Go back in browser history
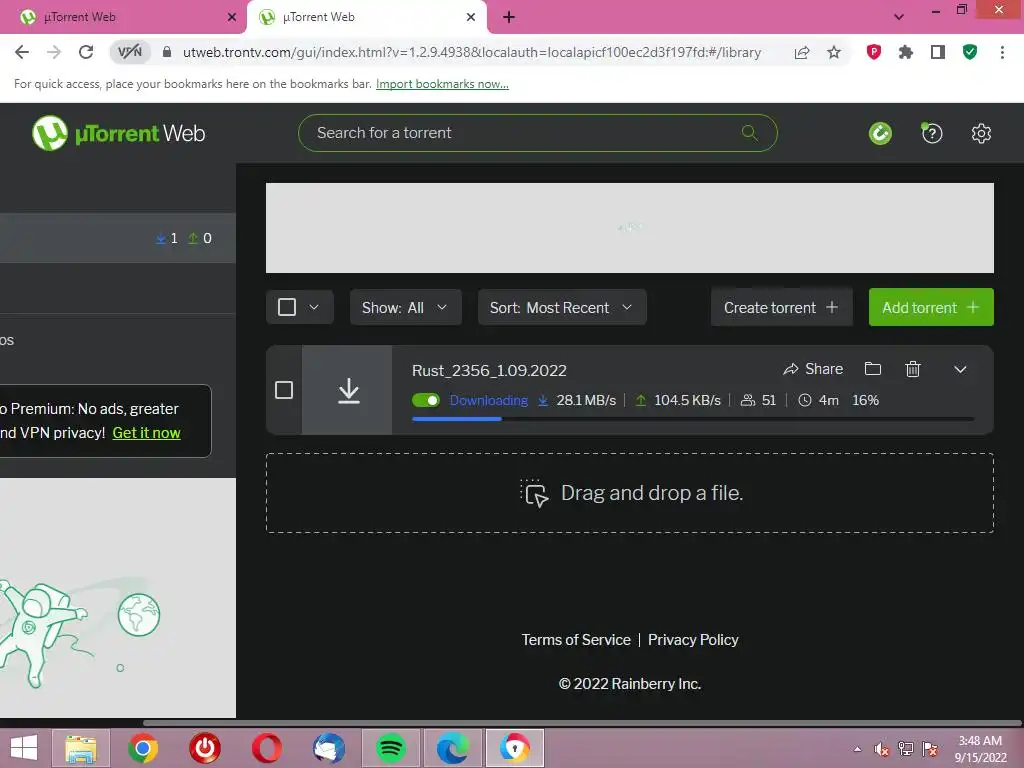Image resolution: width=1024 pixels, height=768 pixels. coord(22,52)
